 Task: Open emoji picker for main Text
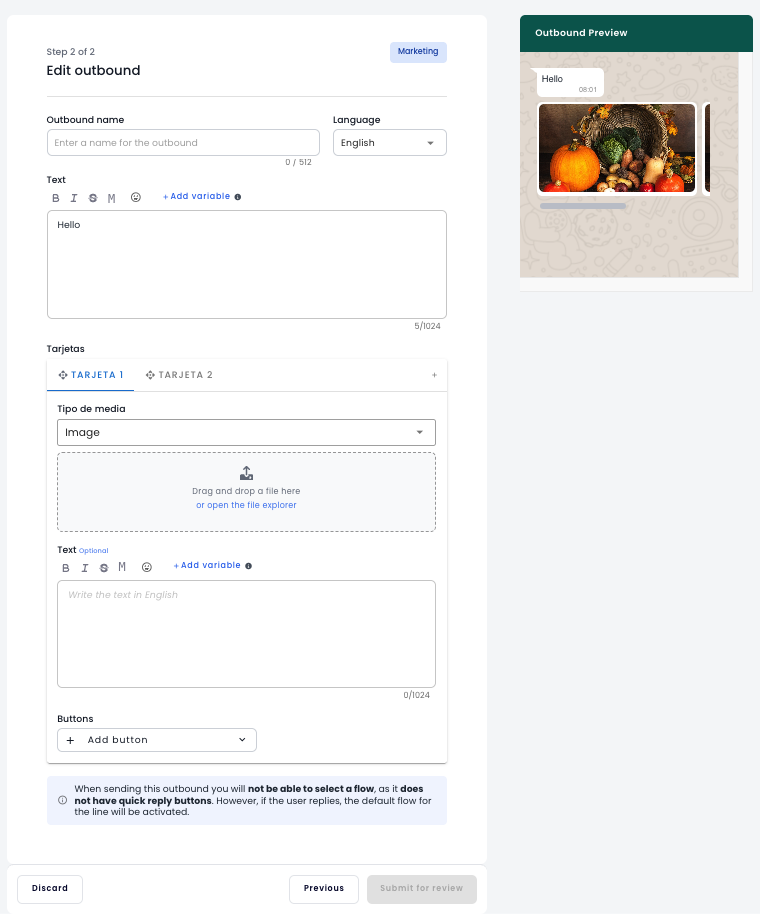coord(136,198)
